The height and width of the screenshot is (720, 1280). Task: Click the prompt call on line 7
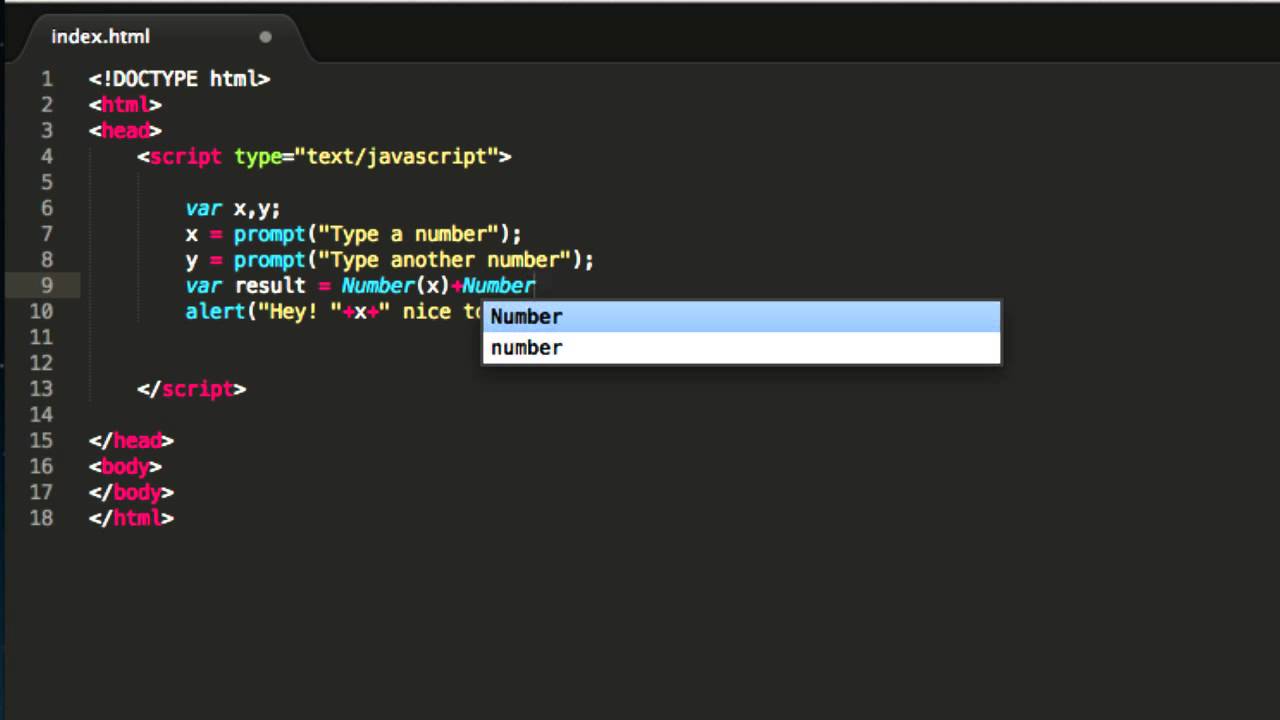pos(378,234)
